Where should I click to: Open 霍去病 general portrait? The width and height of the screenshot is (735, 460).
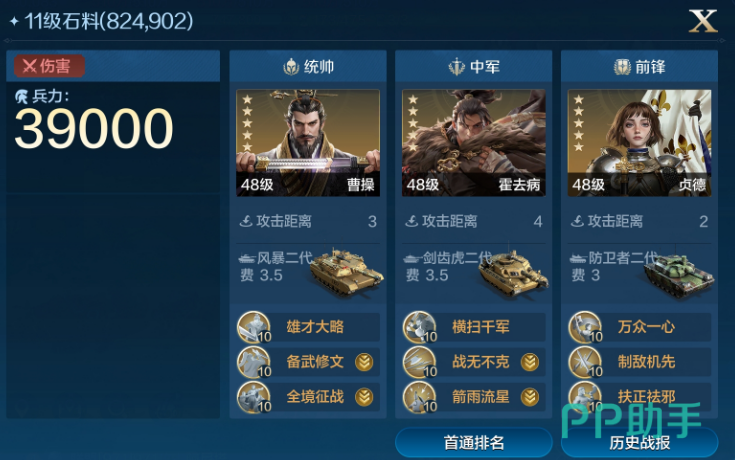[473, 143]
